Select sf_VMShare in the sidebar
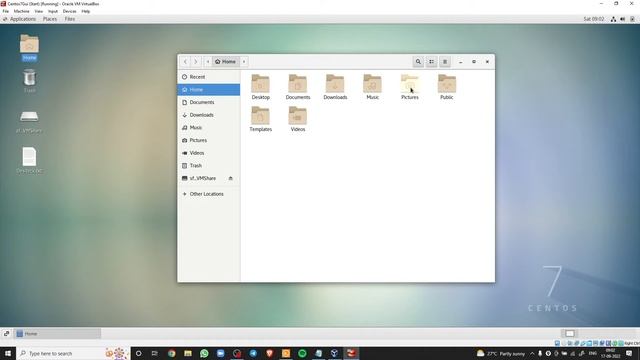 coord(209,178)
